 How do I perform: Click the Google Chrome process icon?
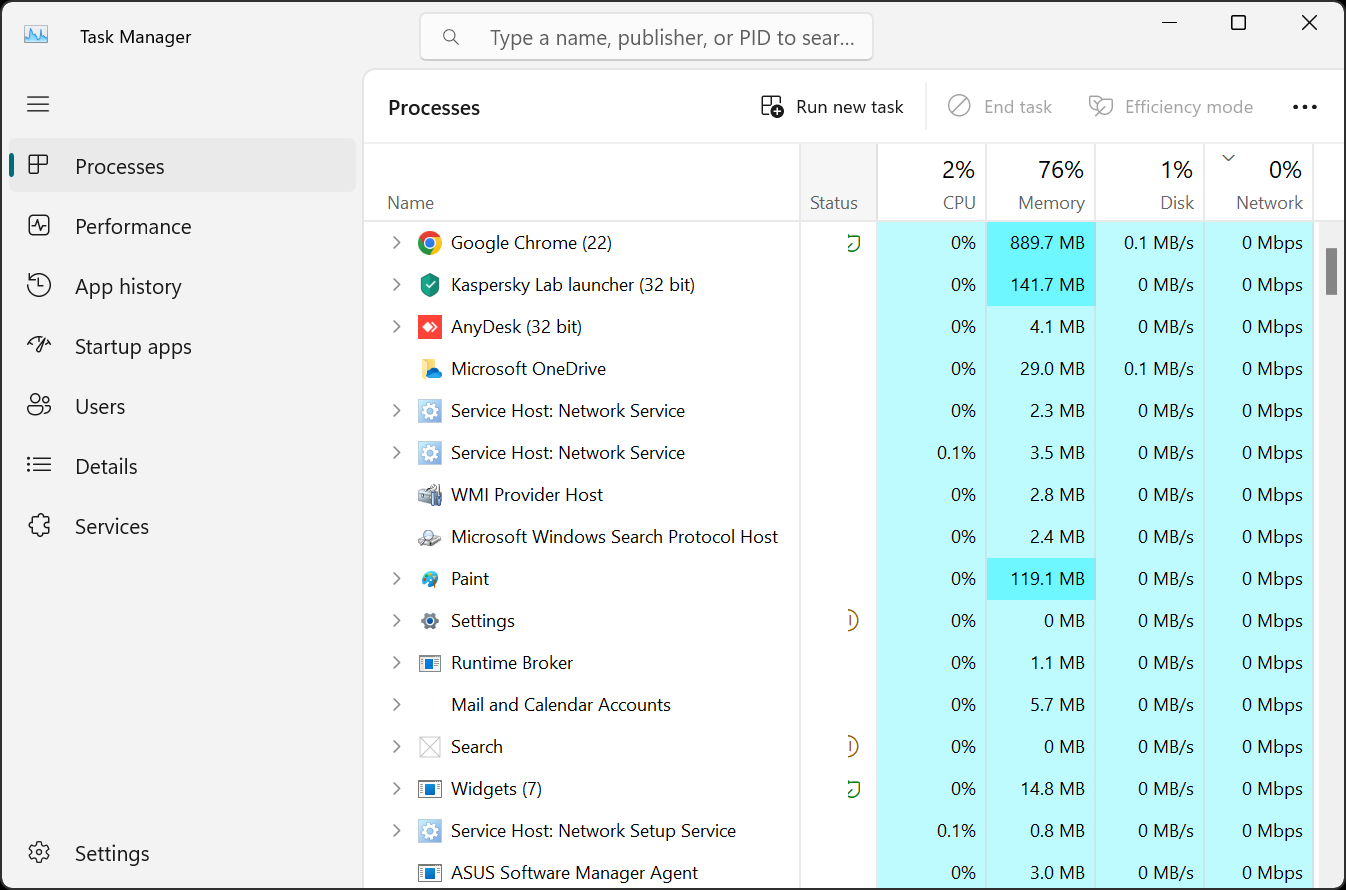click(x=430, y=243)
